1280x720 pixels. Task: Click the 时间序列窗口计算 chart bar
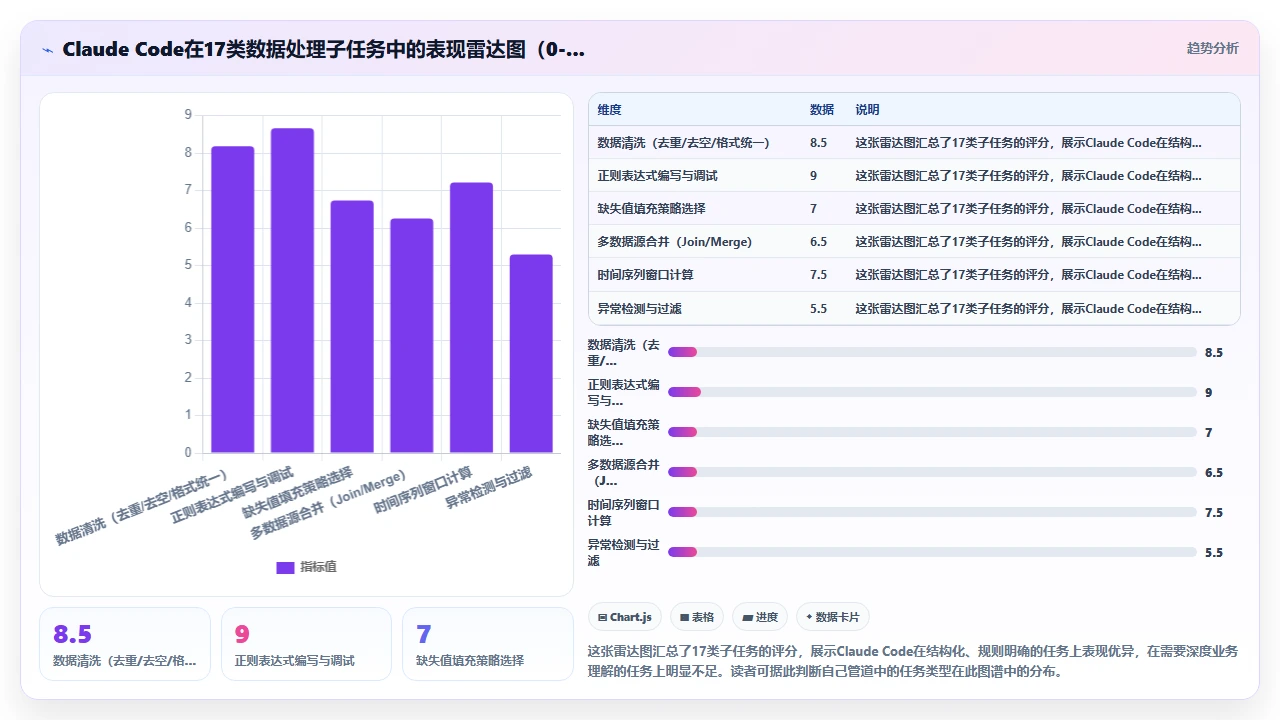coord(471,318)
